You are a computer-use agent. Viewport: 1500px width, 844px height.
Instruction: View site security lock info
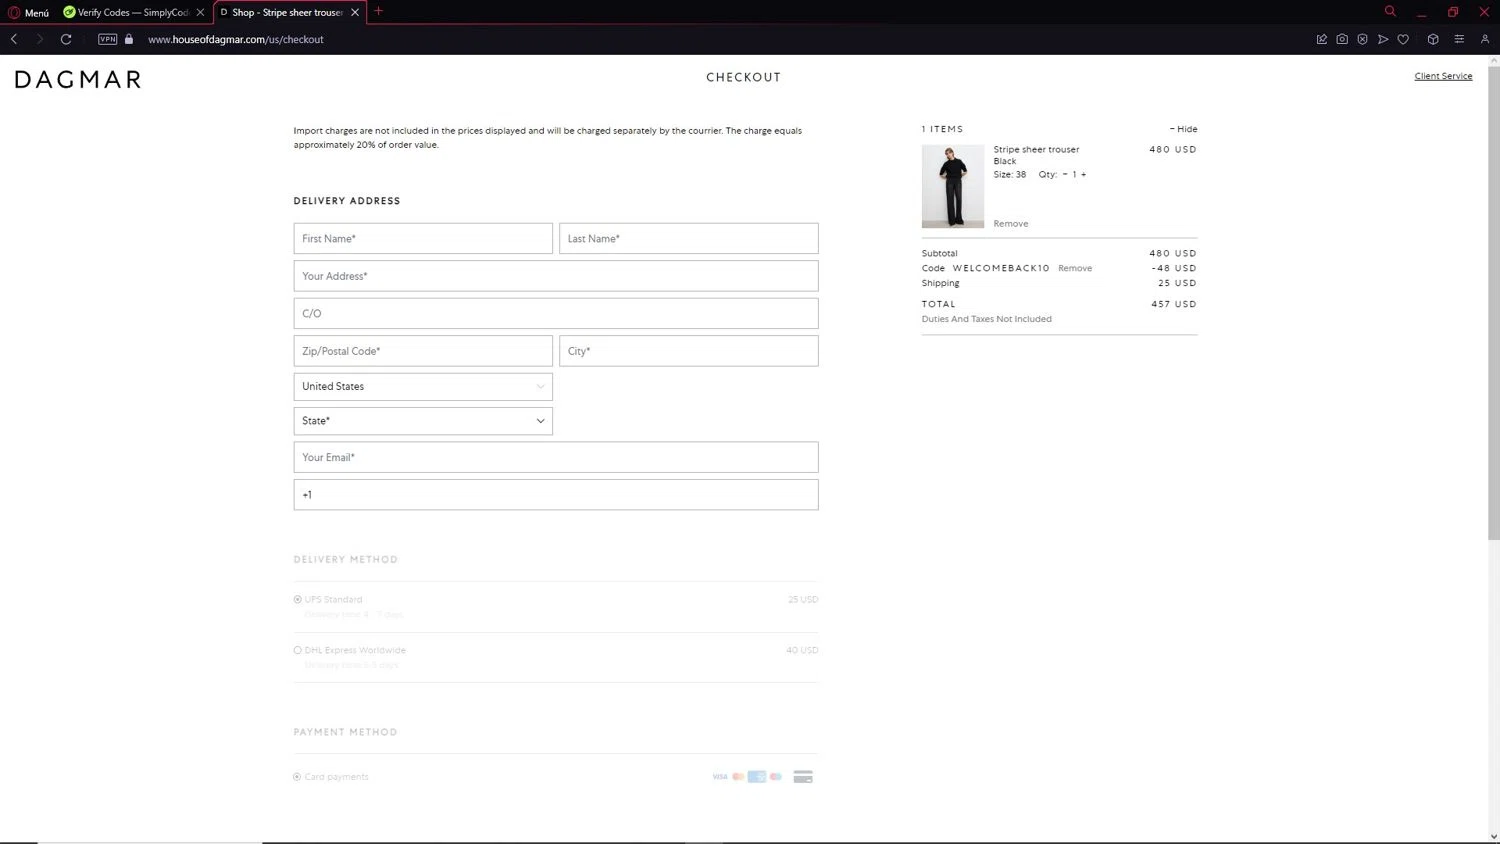[129, 39]
